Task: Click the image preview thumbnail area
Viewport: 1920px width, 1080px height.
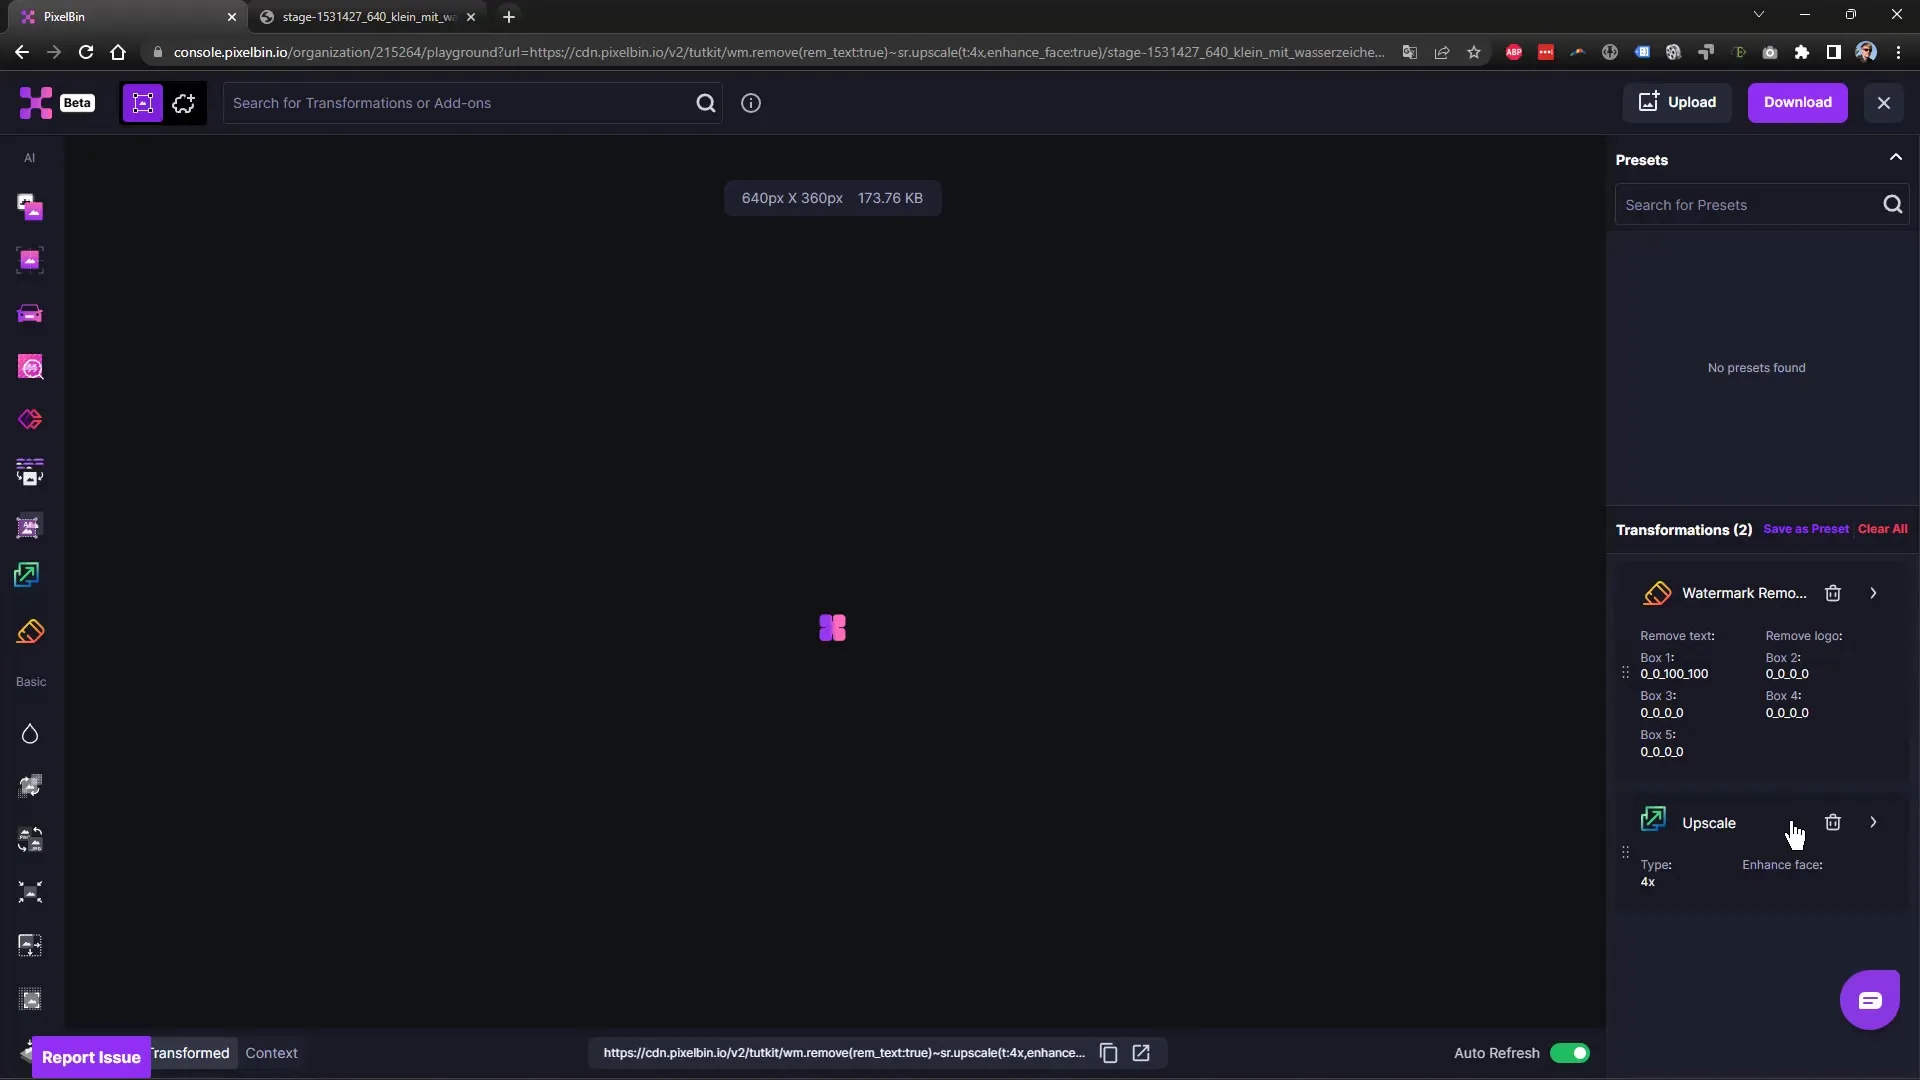Action: coord(833,628)
